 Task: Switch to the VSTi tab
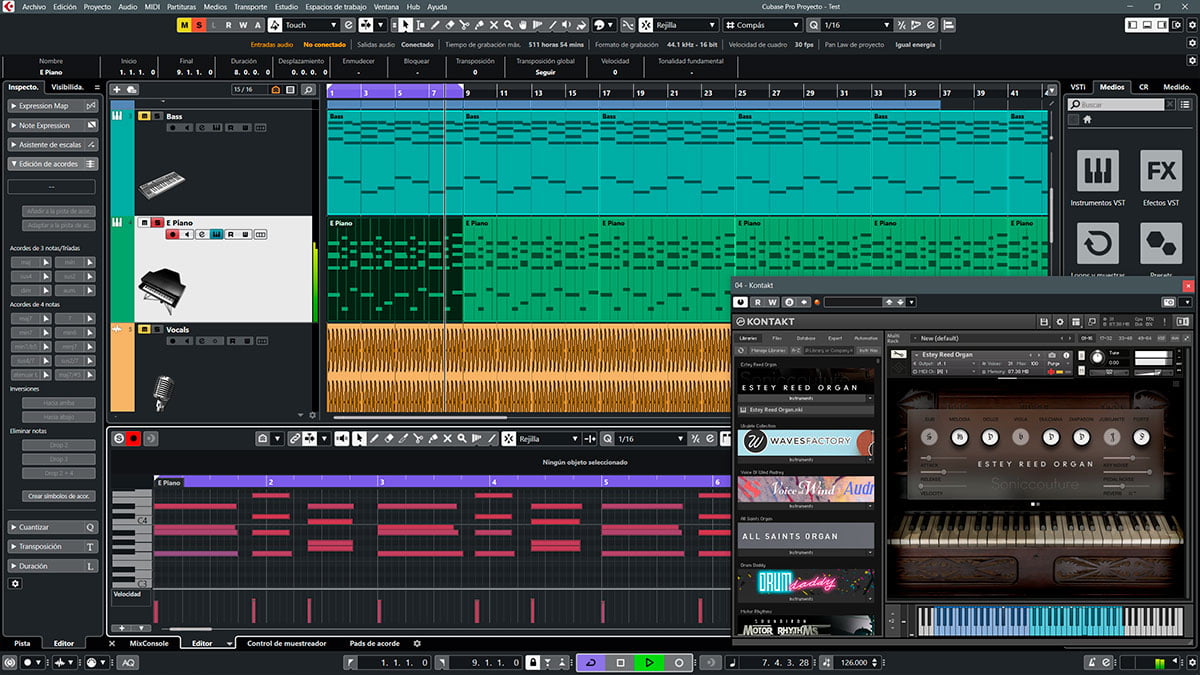(x=1077, y=87)
